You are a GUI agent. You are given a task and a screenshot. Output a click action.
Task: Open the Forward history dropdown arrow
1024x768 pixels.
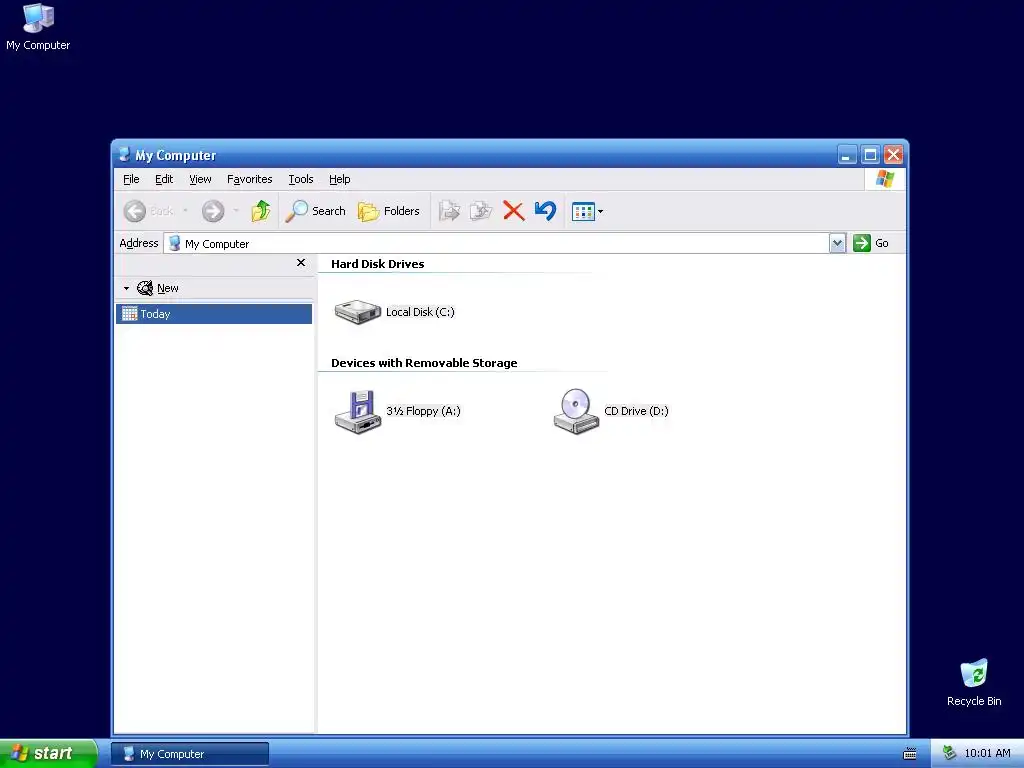pyautogui.click(x=236, y=211)
